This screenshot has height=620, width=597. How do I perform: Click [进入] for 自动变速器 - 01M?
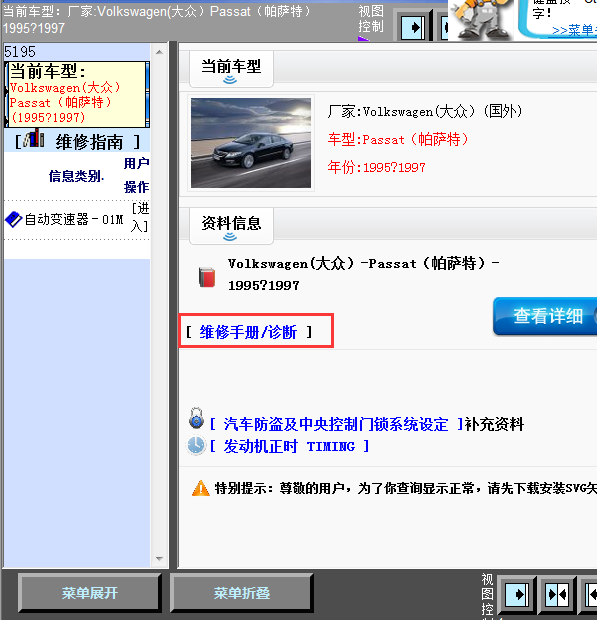coord(140,217)
